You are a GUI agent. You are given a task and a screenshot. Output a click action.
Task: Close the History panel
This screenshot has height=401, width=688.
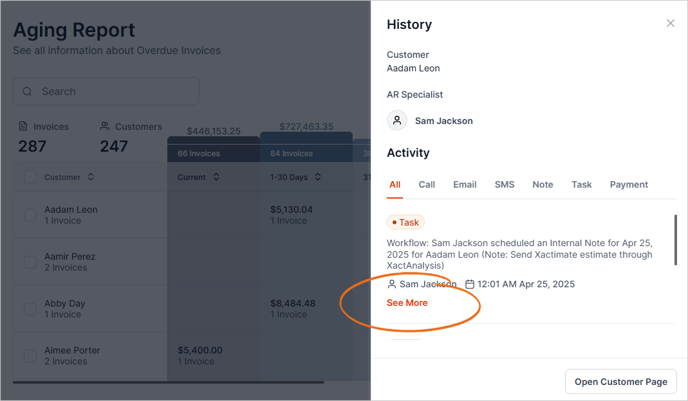click(670, 23)
